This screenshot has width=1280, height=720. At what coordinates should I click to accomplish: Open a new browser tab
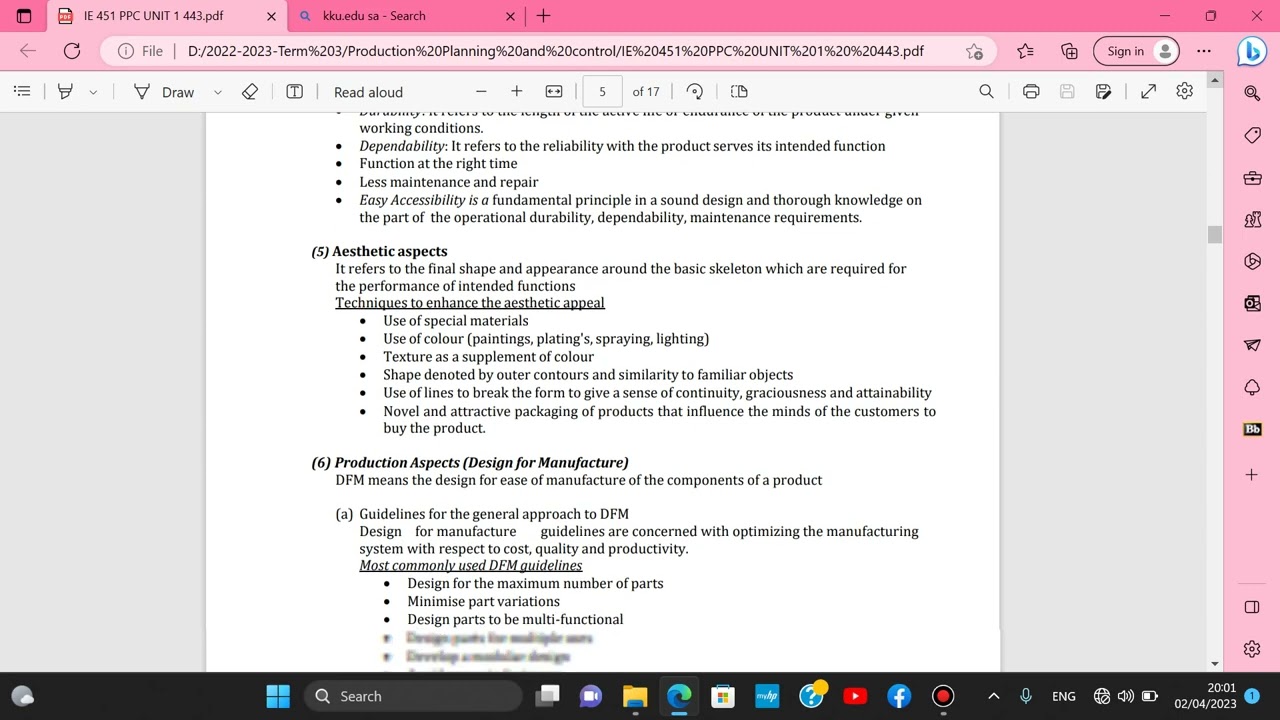[543, 16]
